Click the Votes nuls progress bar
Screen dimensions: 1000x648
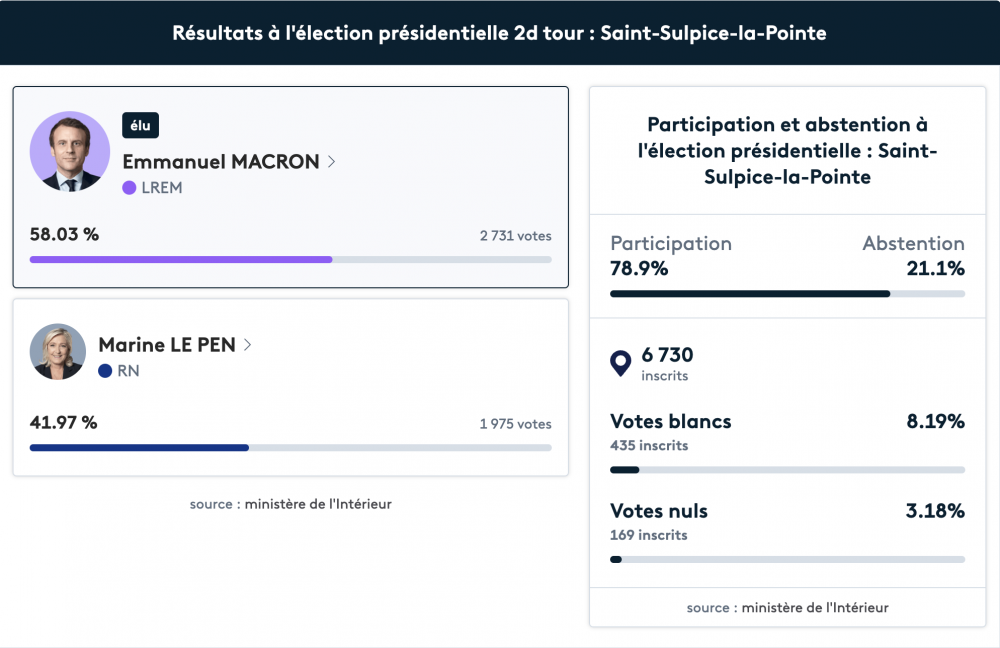(787, 559)
